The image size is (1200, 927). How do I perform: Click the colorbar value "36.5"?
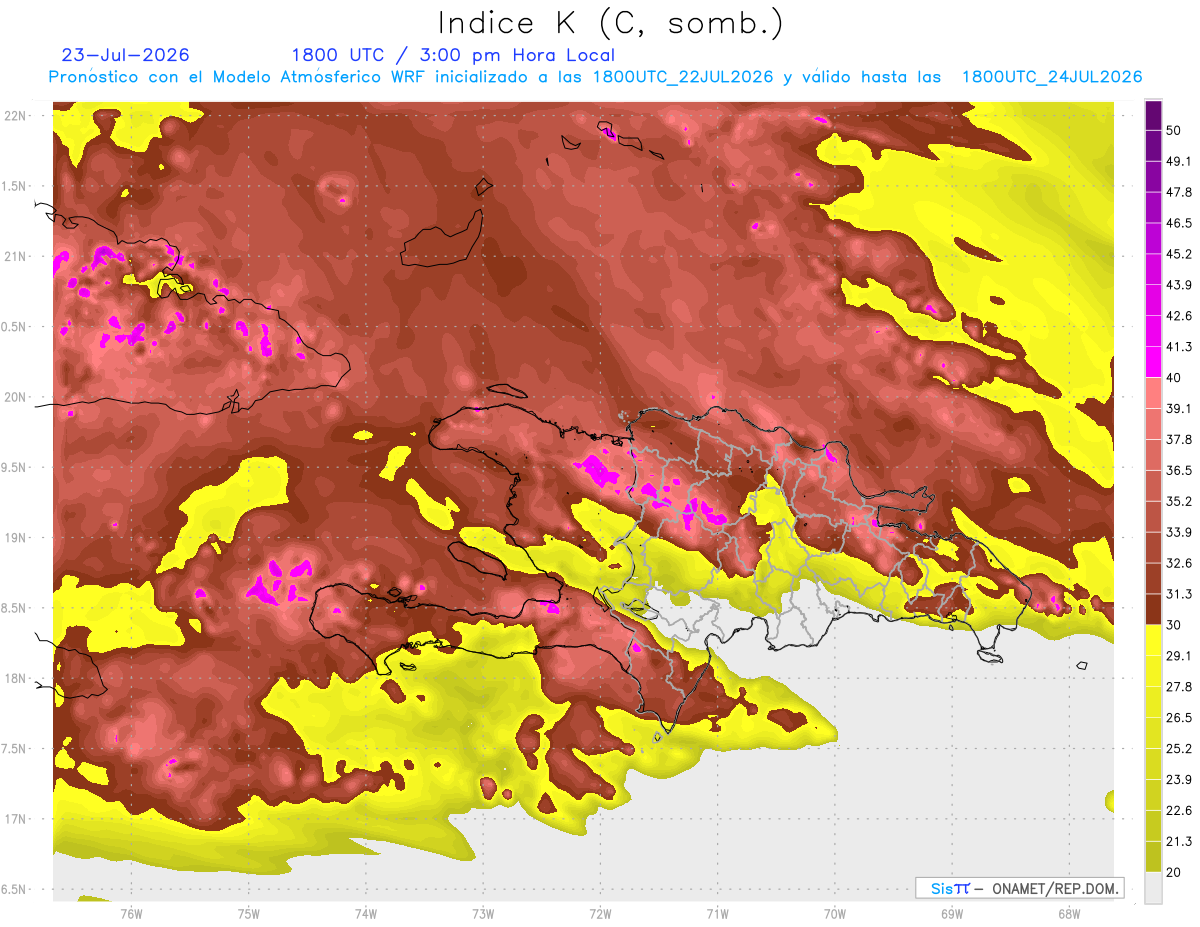[x=1179, y=470]
